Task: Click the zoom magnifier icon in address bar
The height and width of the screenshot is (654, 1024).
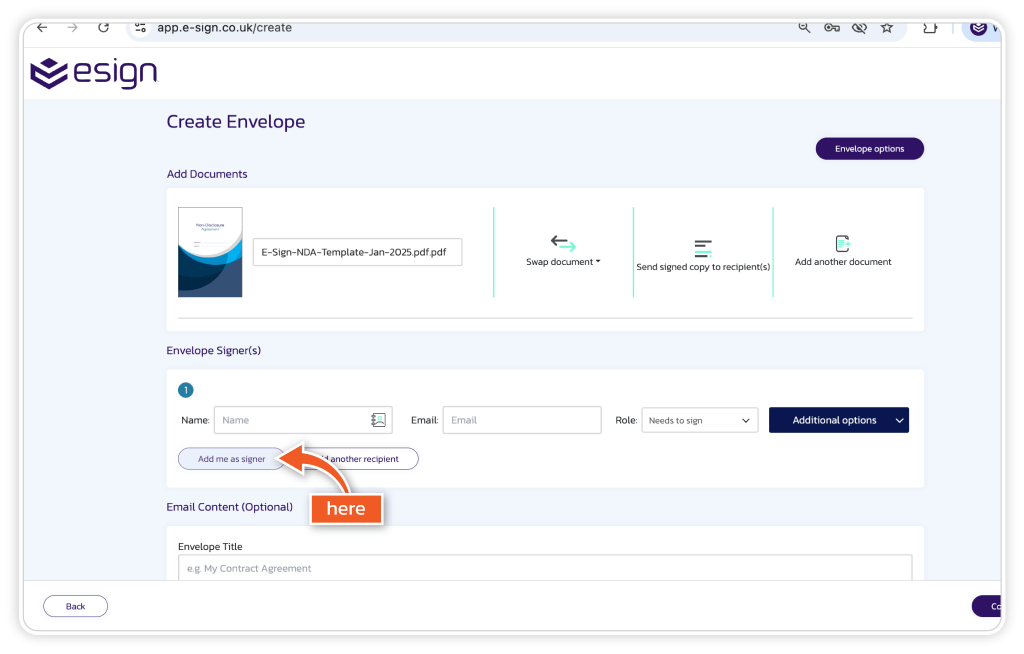Action: (804, 28)
